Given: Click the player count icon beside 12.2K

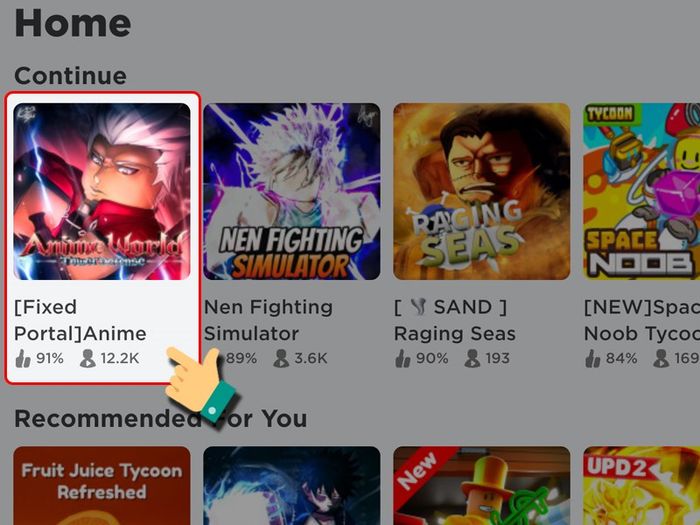Looking at the screenshot, I should pyautogui.click(x=88, y=358).
